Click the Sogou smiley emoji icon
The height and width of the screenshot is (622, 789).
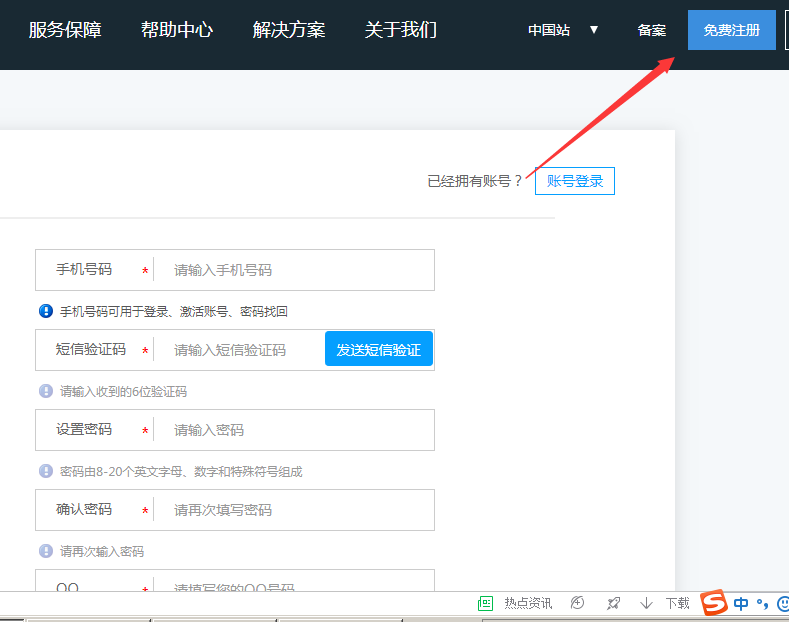click(x=783, y=603)
